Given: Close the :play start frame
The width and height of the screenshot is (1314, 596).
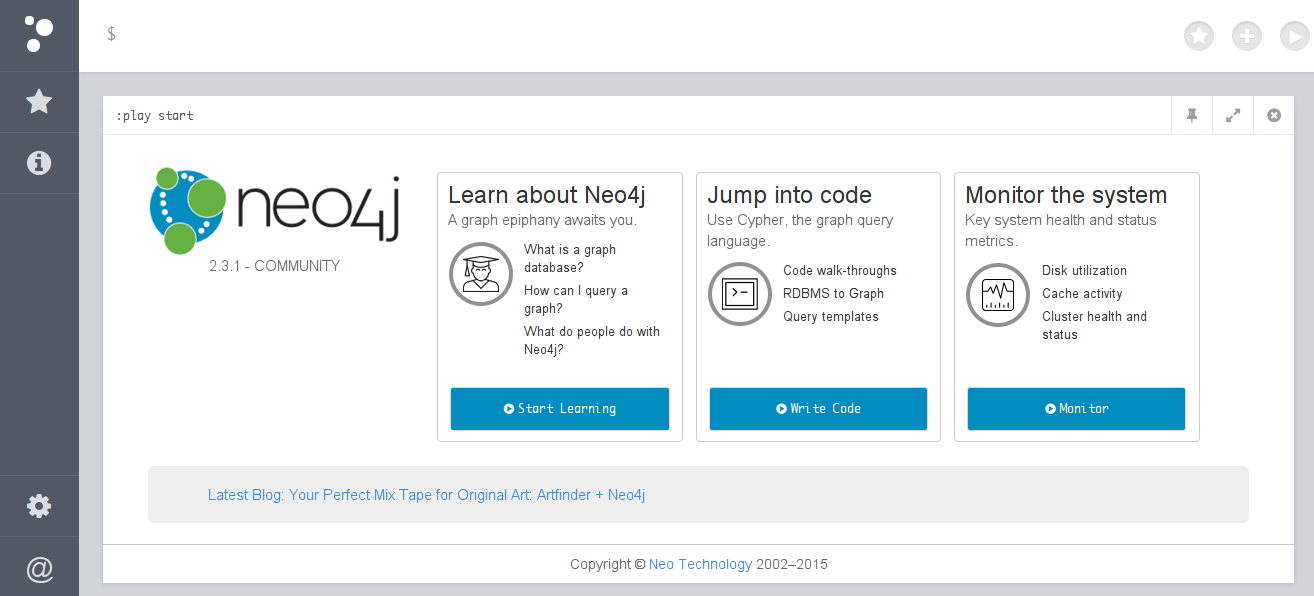Looking at the screenshot, I should [x=1274, y=115].
